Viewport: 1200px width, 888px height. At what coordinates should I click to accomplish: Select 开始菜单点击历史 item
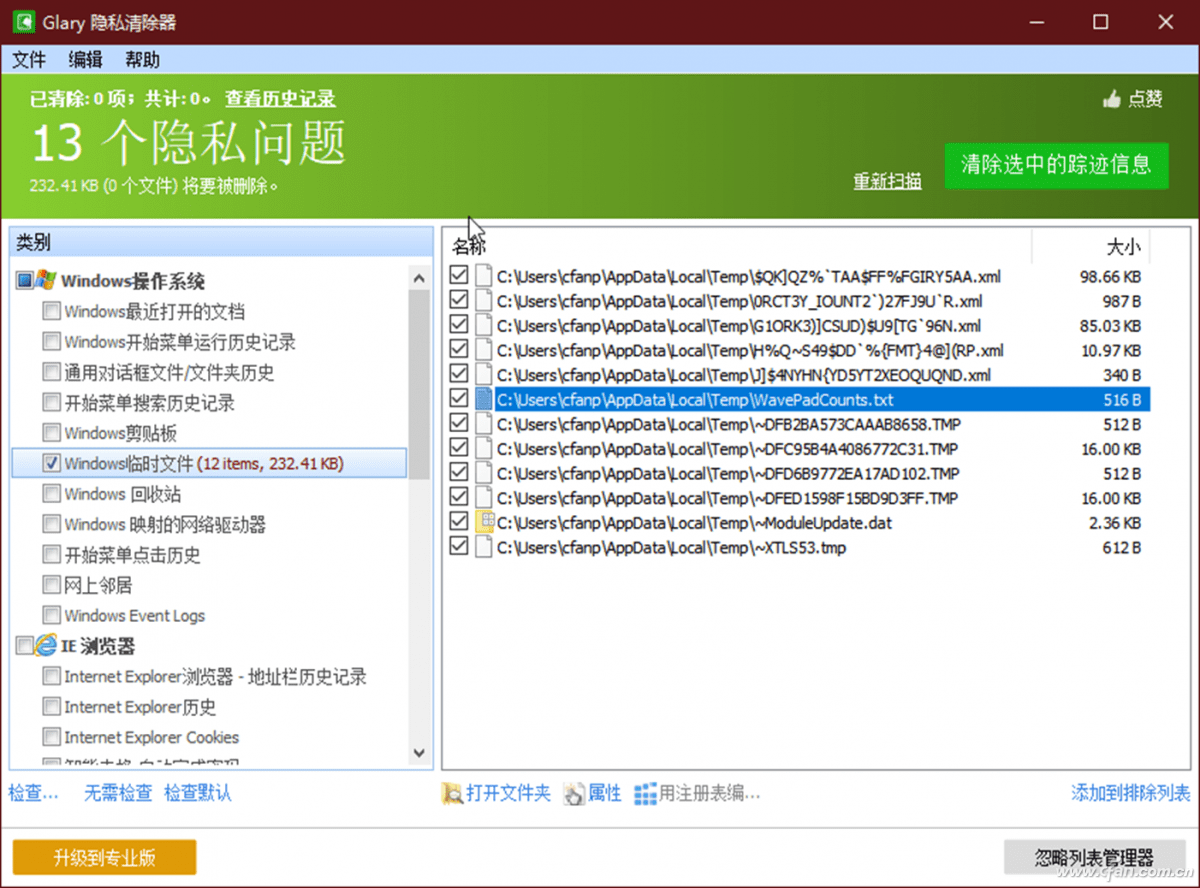[x=132, y=555]
